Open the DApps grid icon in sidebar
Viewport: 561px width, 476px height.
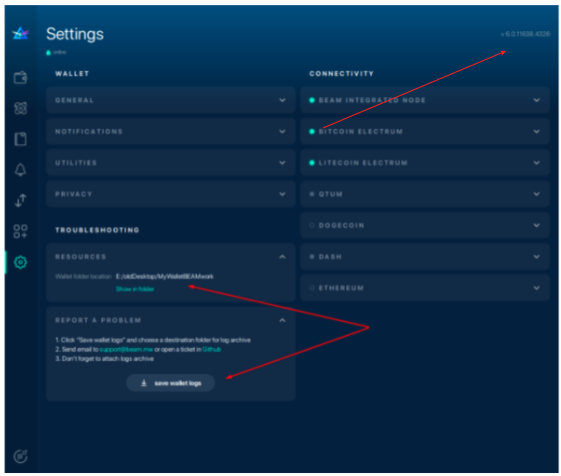pos(20,231)
